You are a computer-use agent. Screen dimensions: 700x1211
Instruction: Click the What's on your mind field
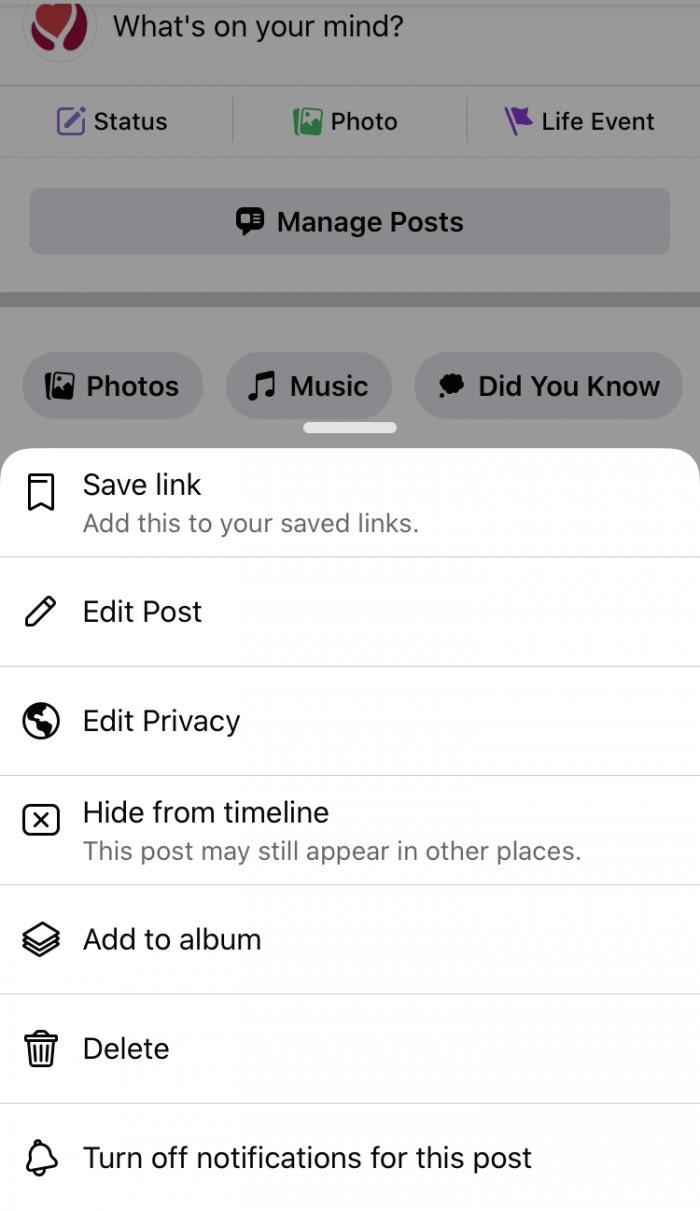tap(255, 27)
